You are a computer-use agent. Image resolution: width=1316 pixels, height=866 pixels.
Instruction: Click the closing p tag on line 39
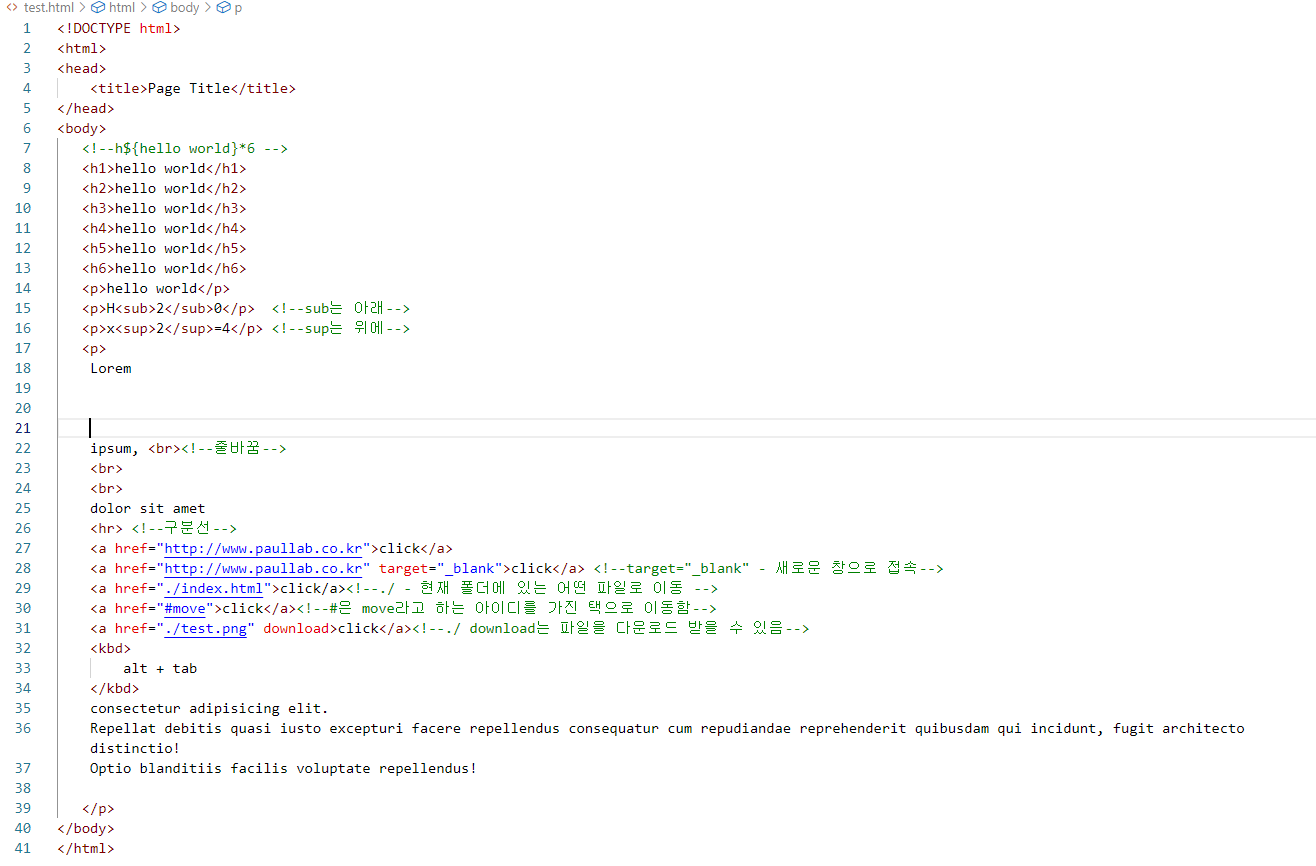tap(98, 808)
